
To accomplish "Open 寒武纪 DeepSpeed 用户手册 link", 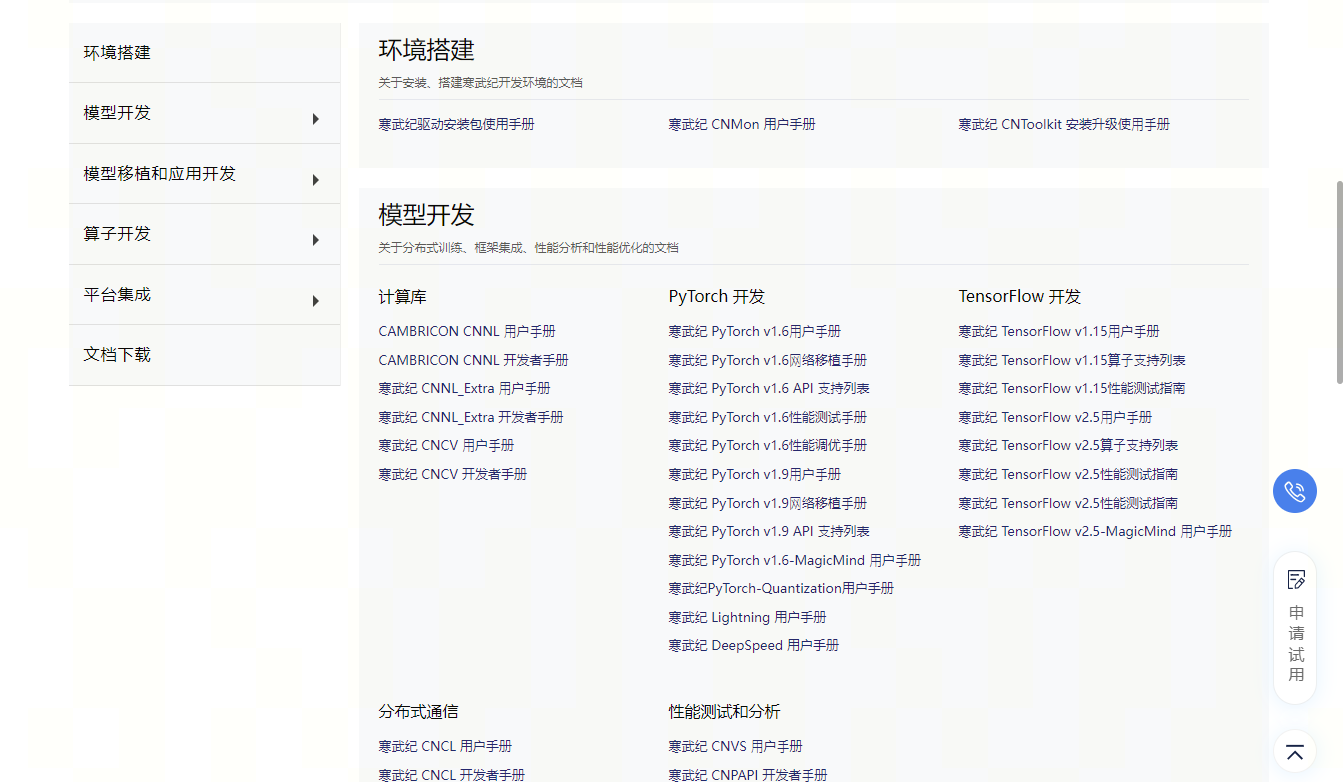I will (x=753, y=646).
